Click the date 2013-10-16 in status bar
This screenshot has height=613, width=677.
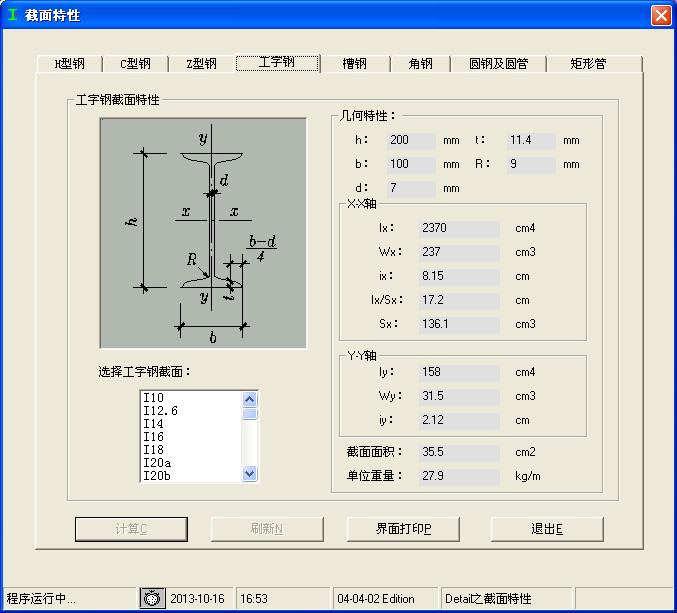[x=197, y=599]
